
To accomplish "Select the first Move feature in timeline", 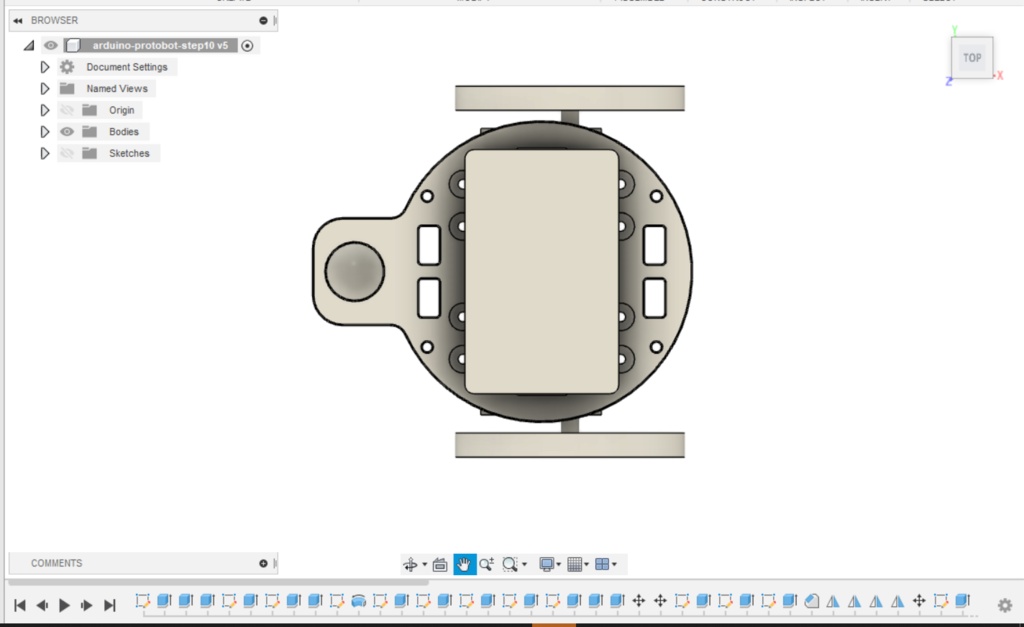I will [x=639, y=601].
